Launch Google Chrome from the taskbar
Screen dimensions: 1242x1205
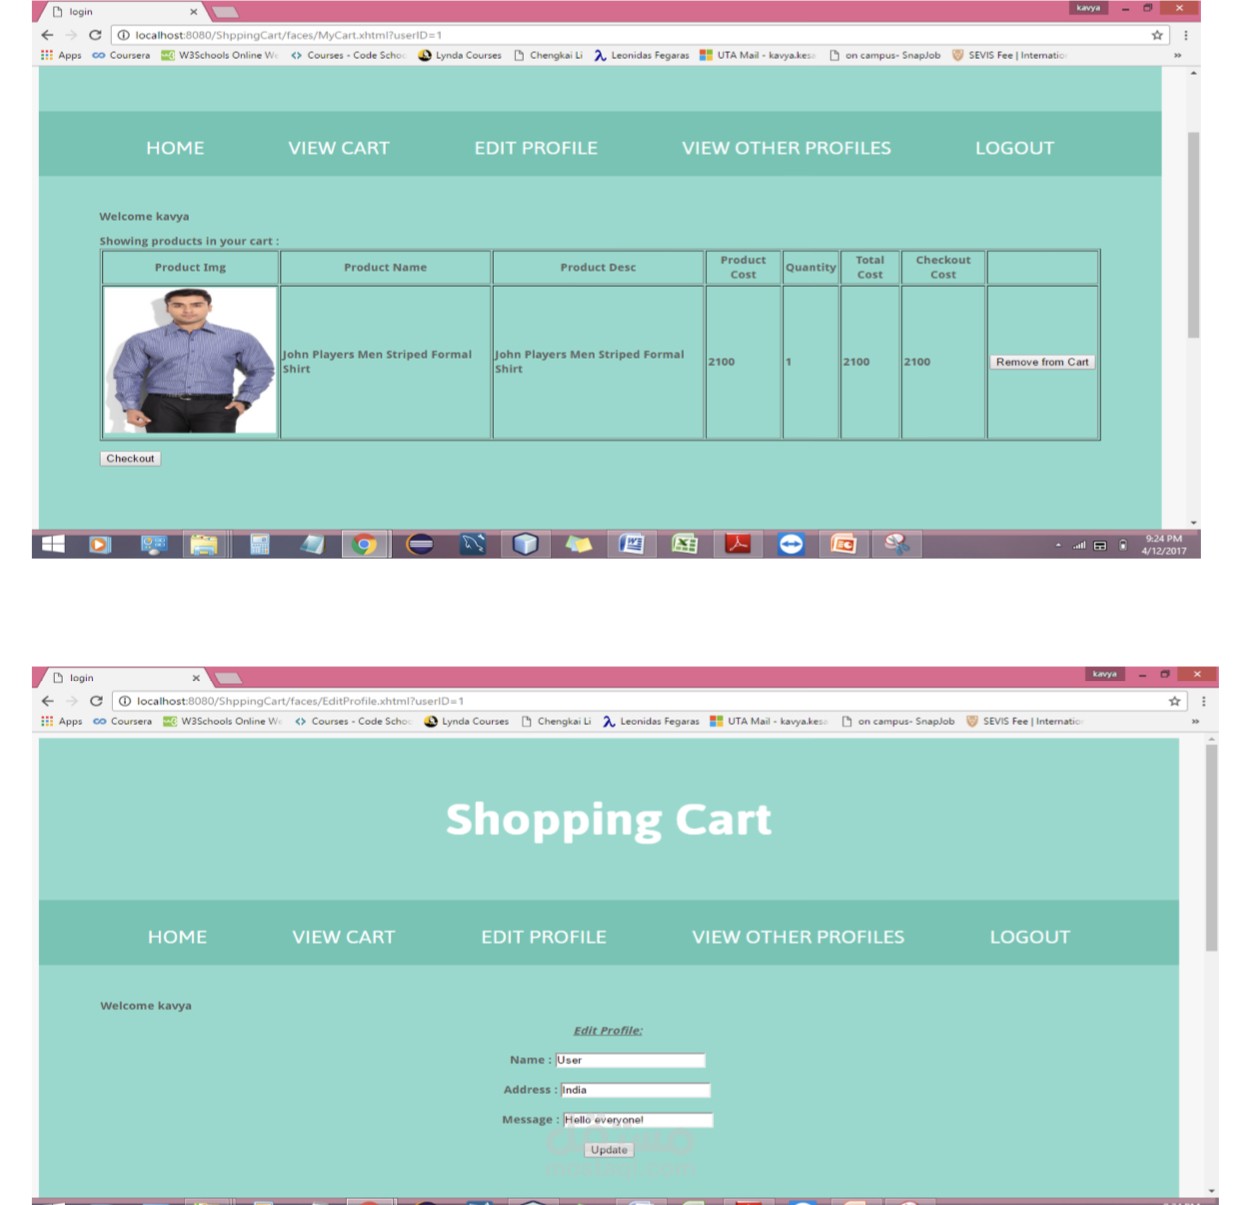pyautogui.click(x=364, y=545)
